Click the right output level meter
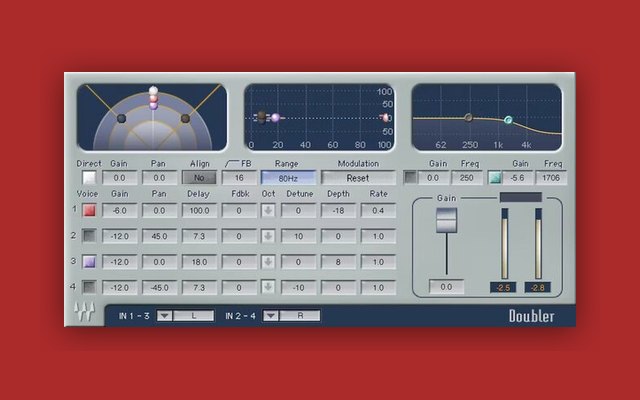This screenshot has width=640, height=400. coord(538,244)
